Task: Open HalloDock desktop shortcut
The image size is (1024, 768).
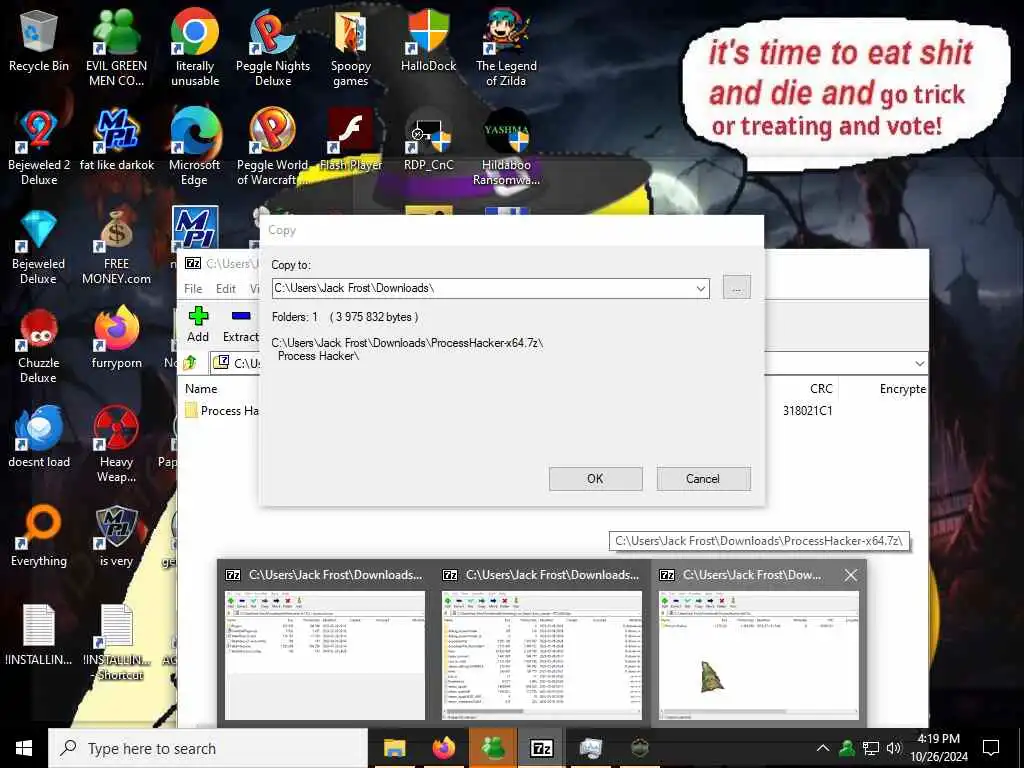Action: click(x=428, y=42)
